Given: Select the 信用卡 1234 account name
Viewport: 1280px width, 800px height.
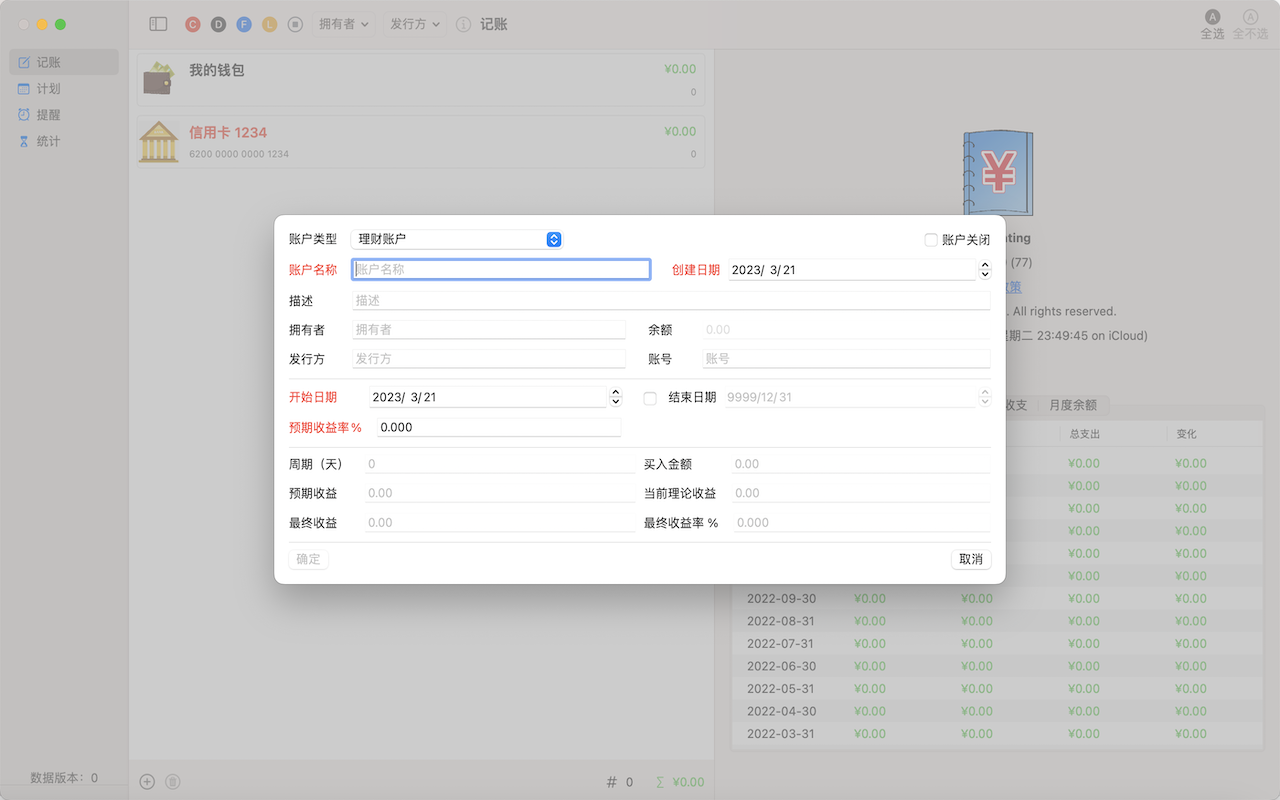Looking at the screenshot, I should click(x=228, y=132).
